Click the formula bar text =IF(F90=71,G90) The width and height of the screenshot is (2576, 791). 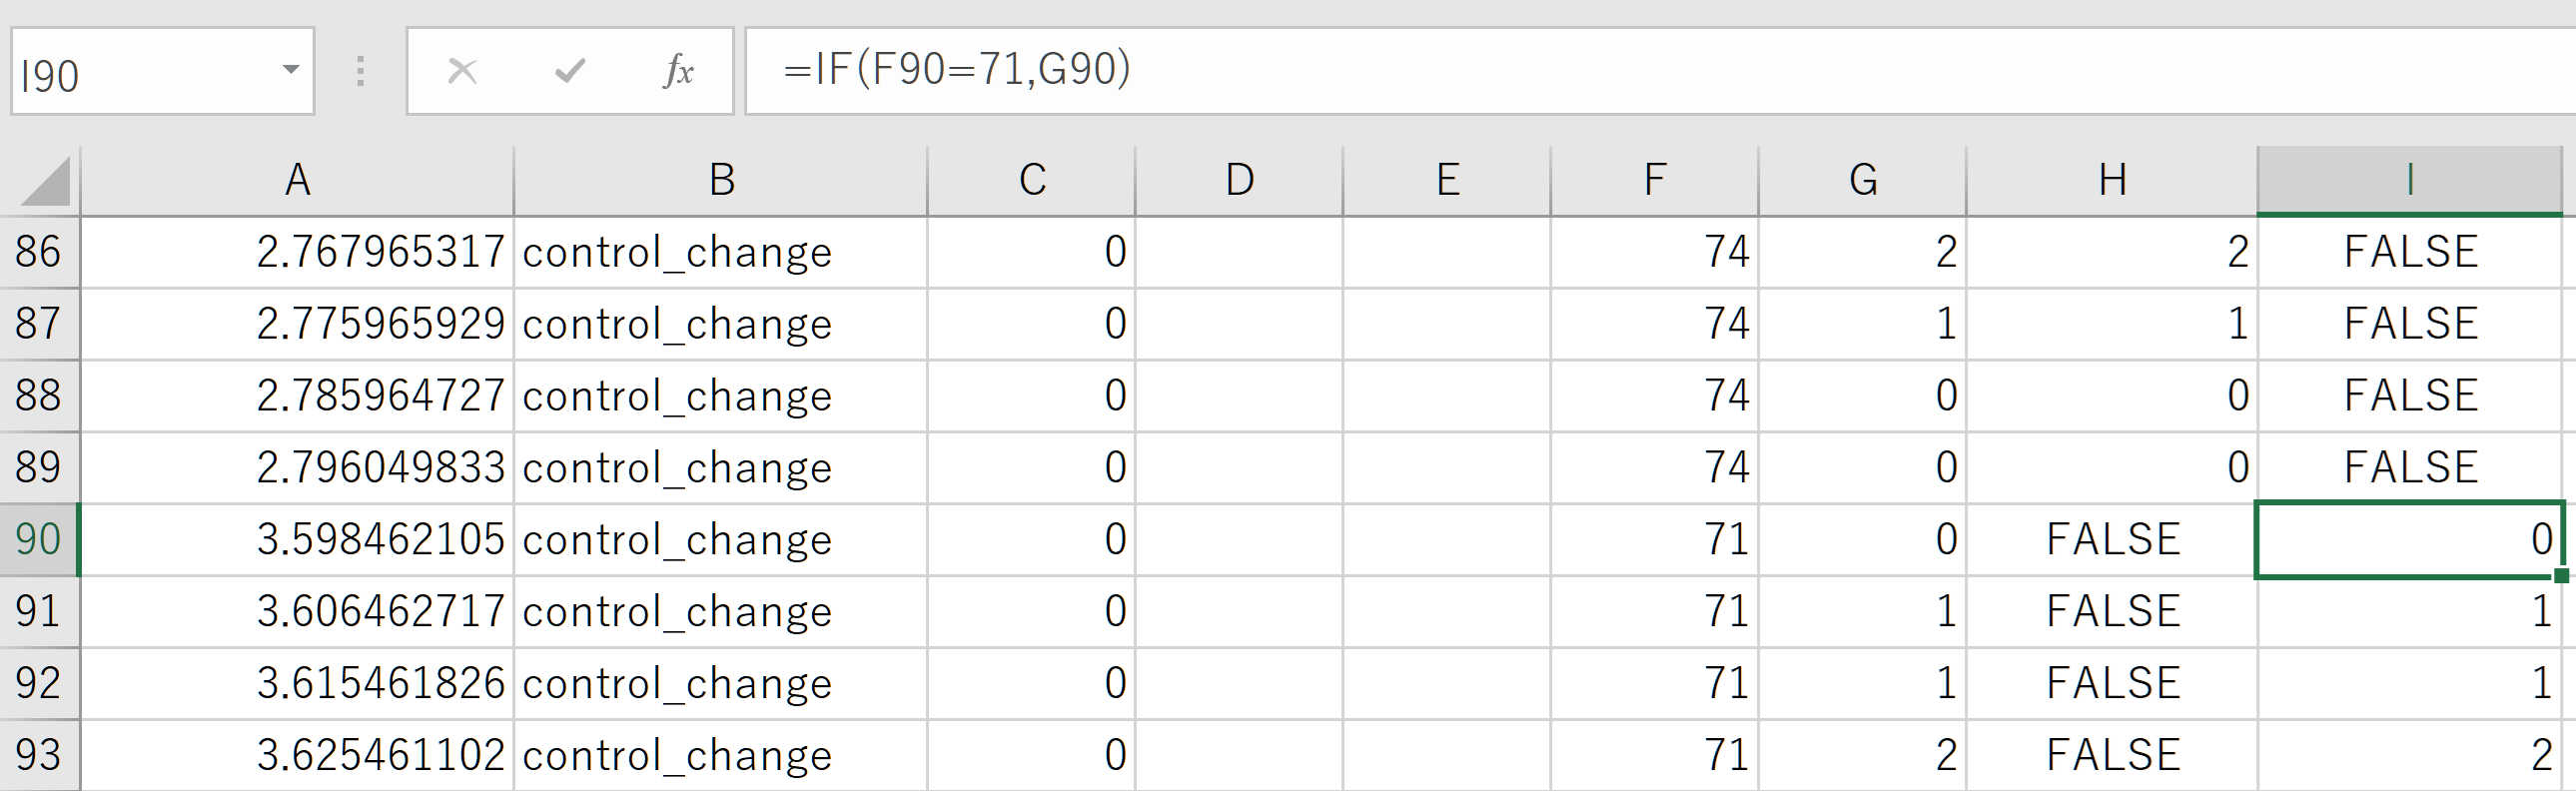[x=957, y=70]
